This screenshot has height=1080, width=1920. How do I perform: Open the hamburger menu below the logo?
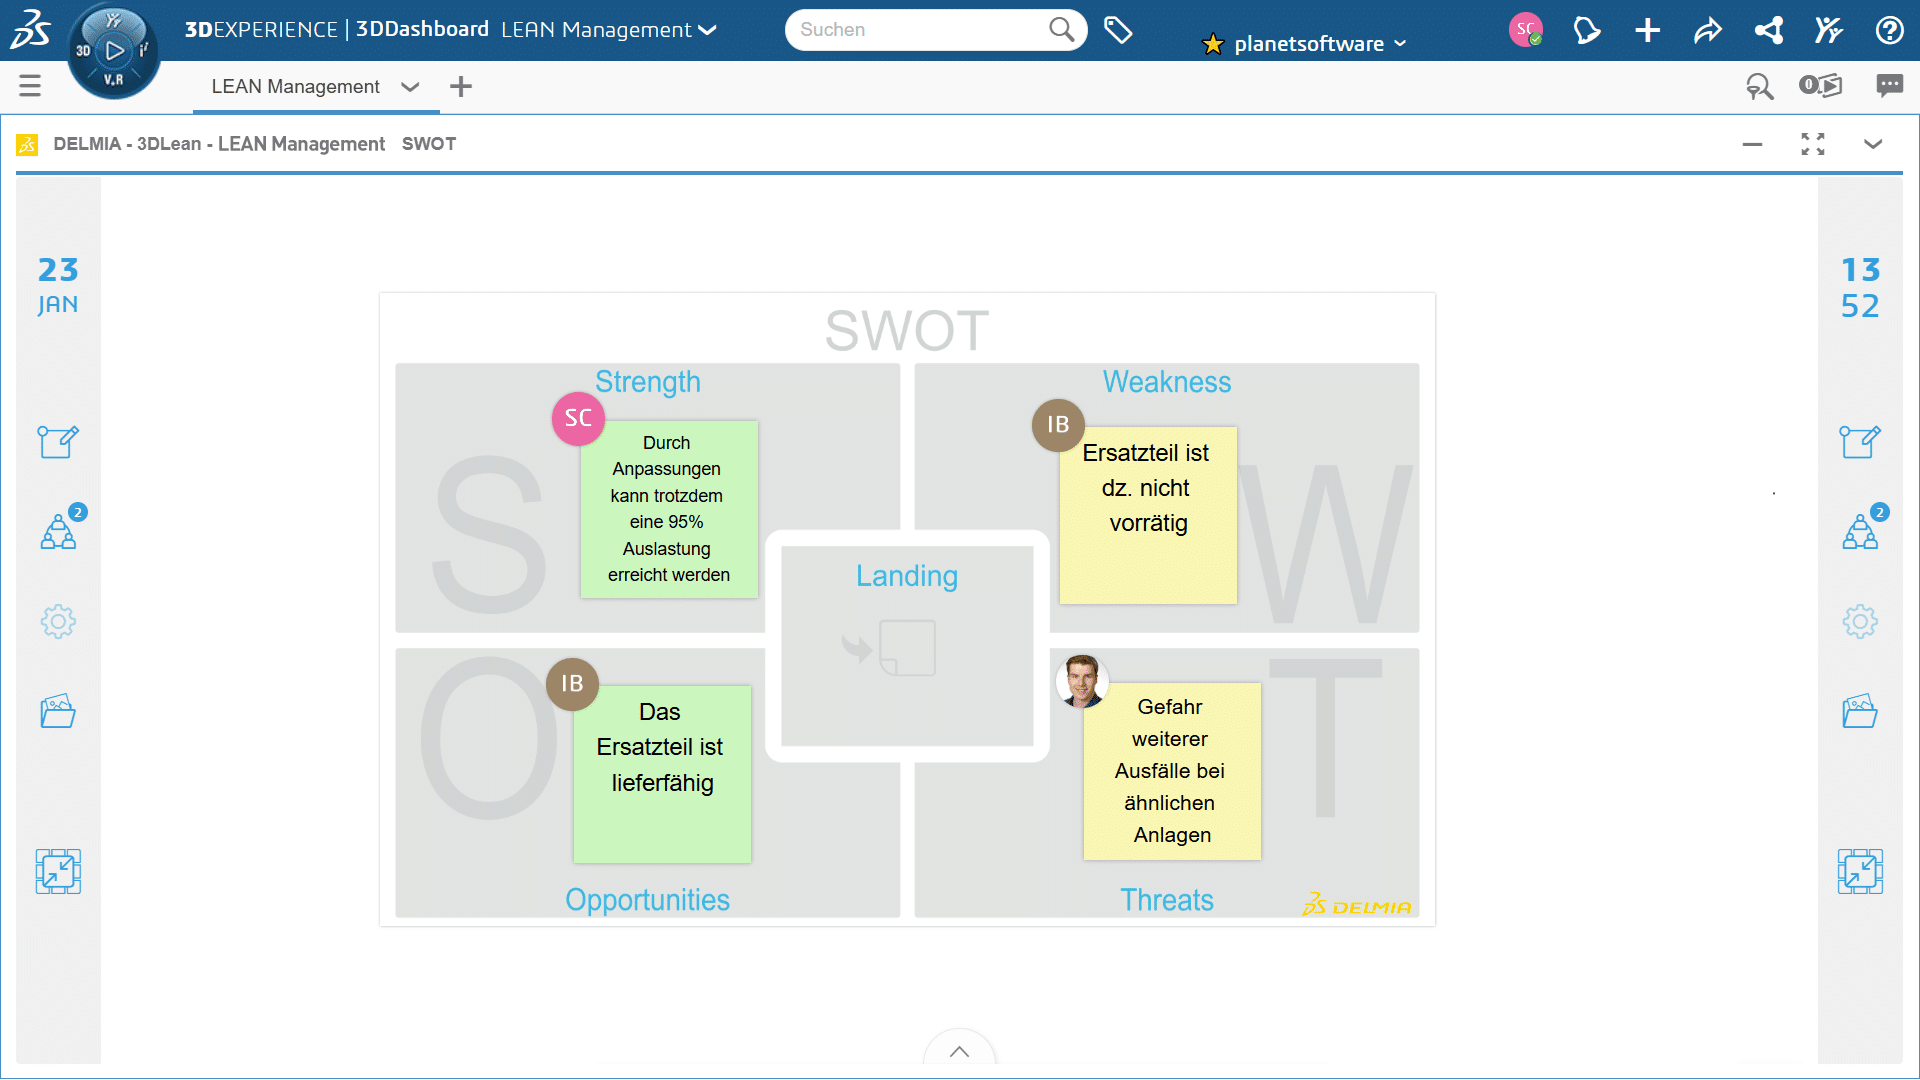pos(29,86)
